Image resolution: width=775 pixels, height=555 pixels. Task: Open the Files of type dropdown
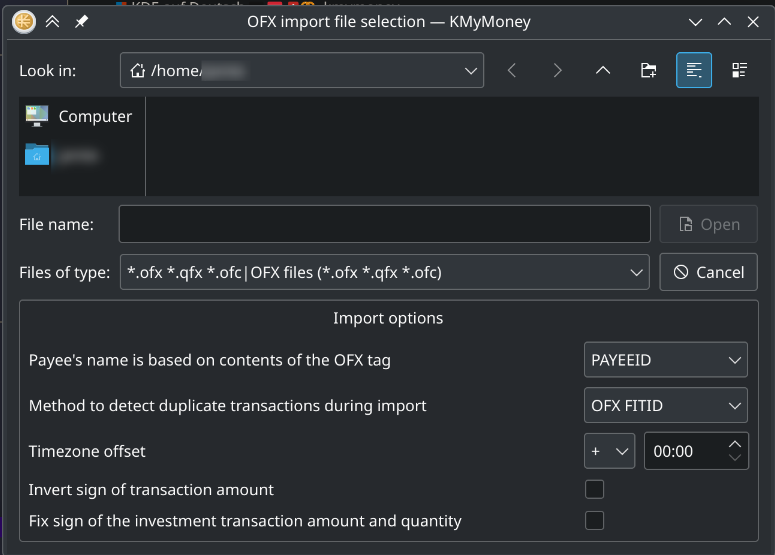pyautogui.click(x=385, y=272)
